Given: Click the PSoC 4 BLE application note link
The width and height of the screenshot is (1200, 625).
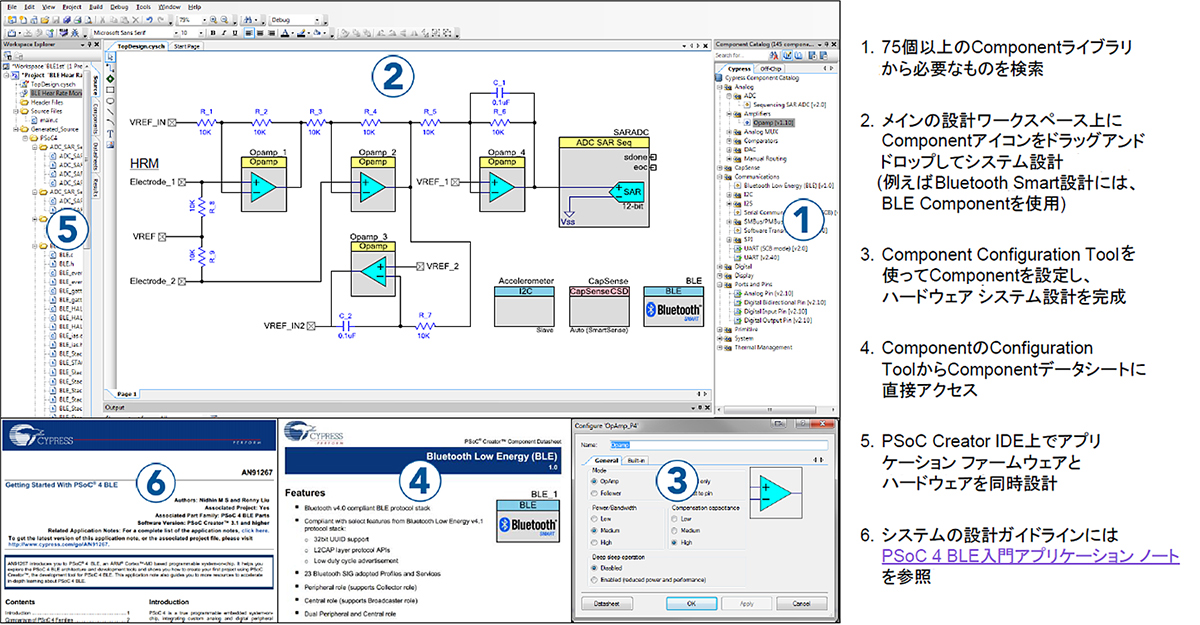Looking at the screenshot, I should click(x=1031, y=557).
